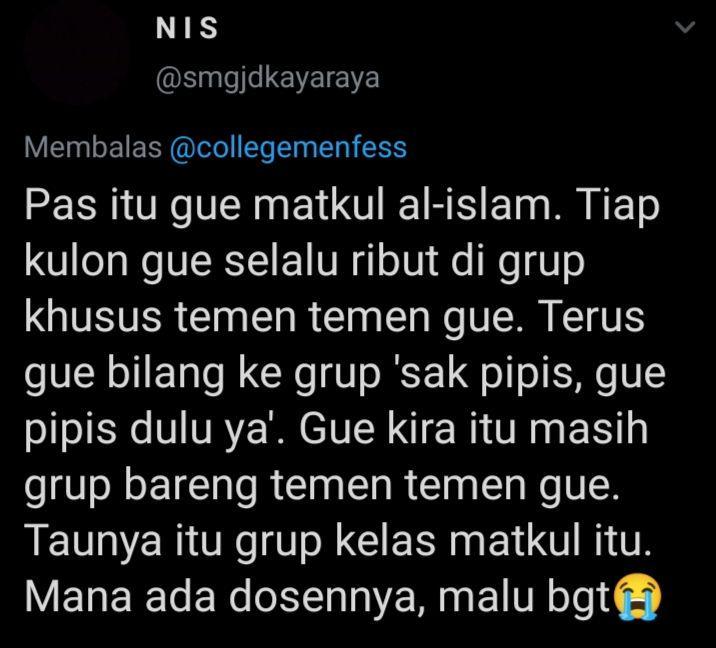Open the NIS profile avatar picture

coord(76,53)
